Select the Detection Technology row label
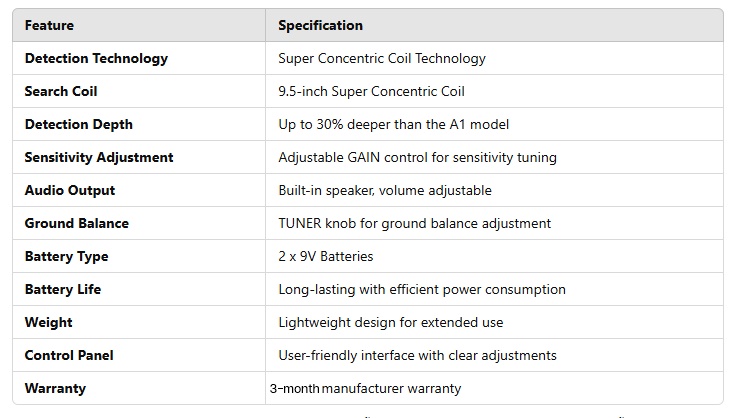This screenshot has height=418, width=741. (96, 58)
